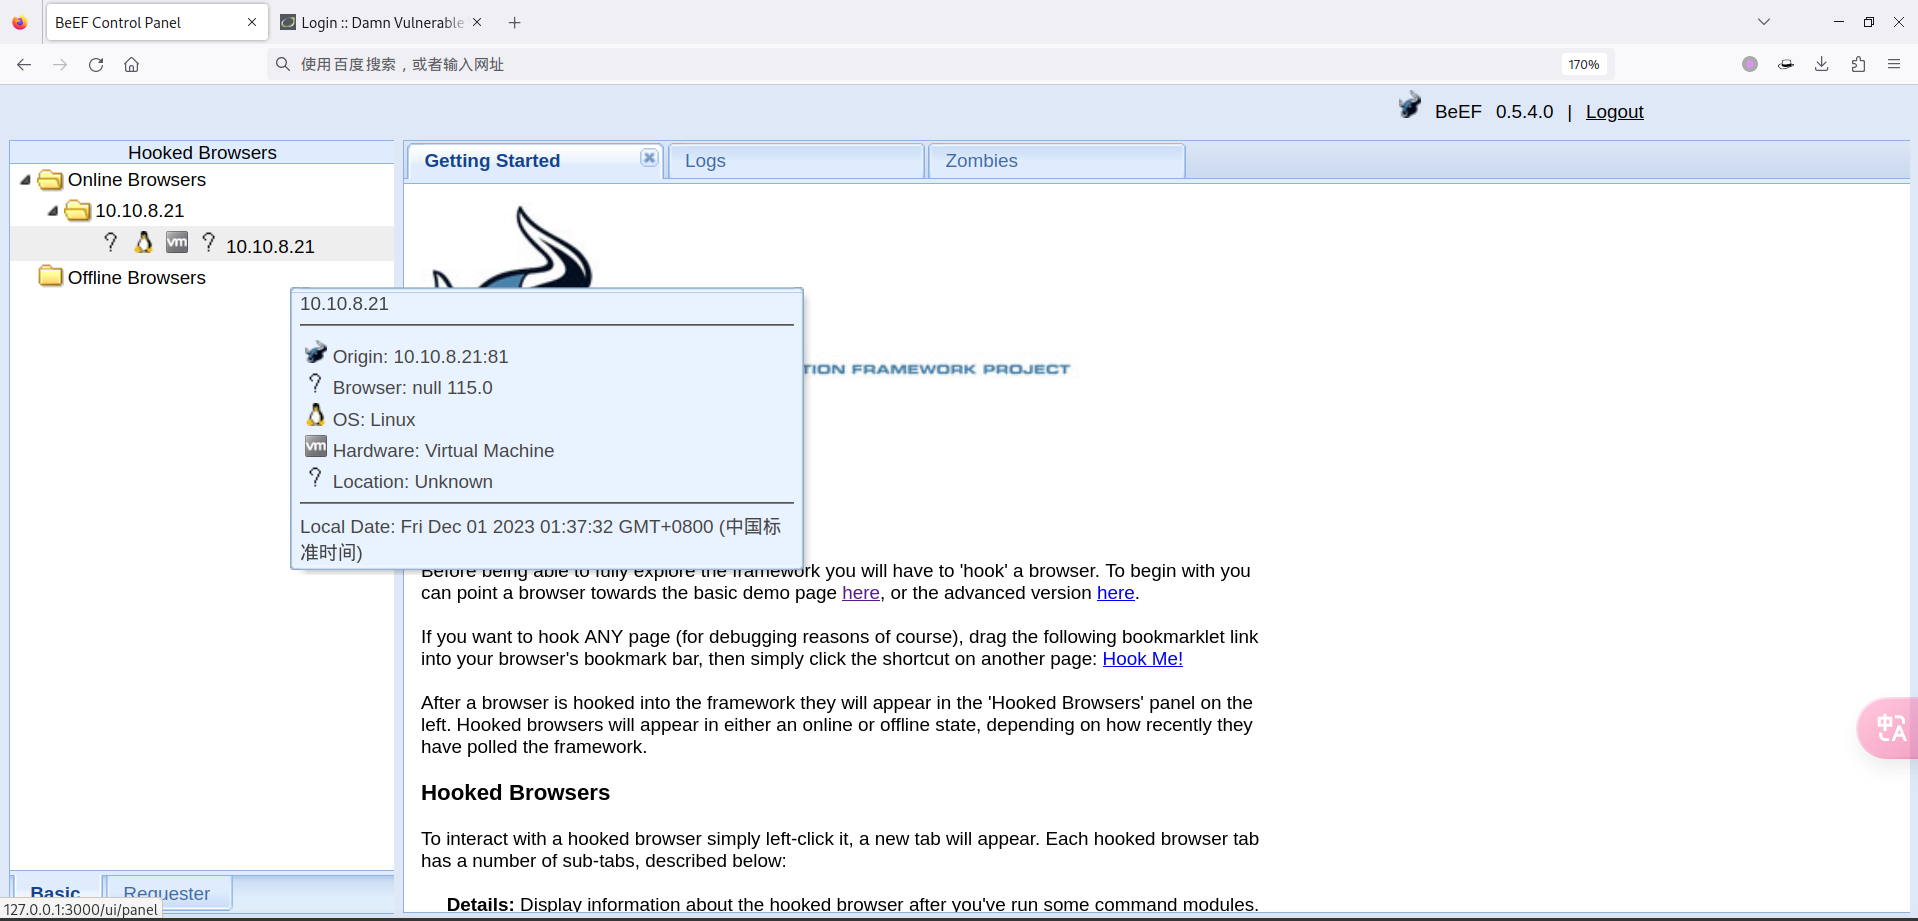Click the unknown-location question mark icon in the hooked row
Viewport: 1918px width, 921px height.
click(209, 242)
